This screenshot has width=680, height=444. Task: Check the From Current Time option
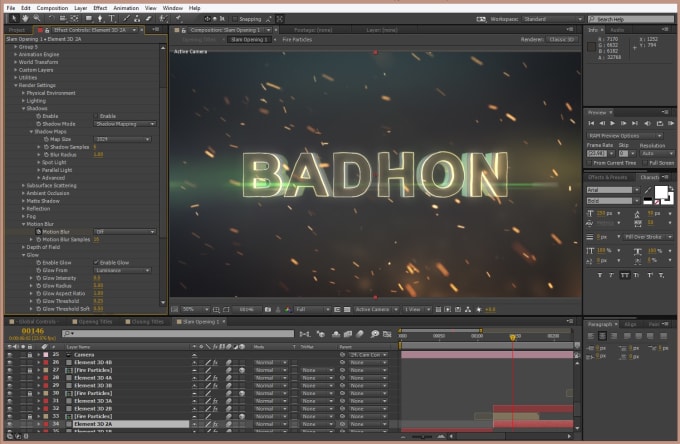click(x=589, y=163)
